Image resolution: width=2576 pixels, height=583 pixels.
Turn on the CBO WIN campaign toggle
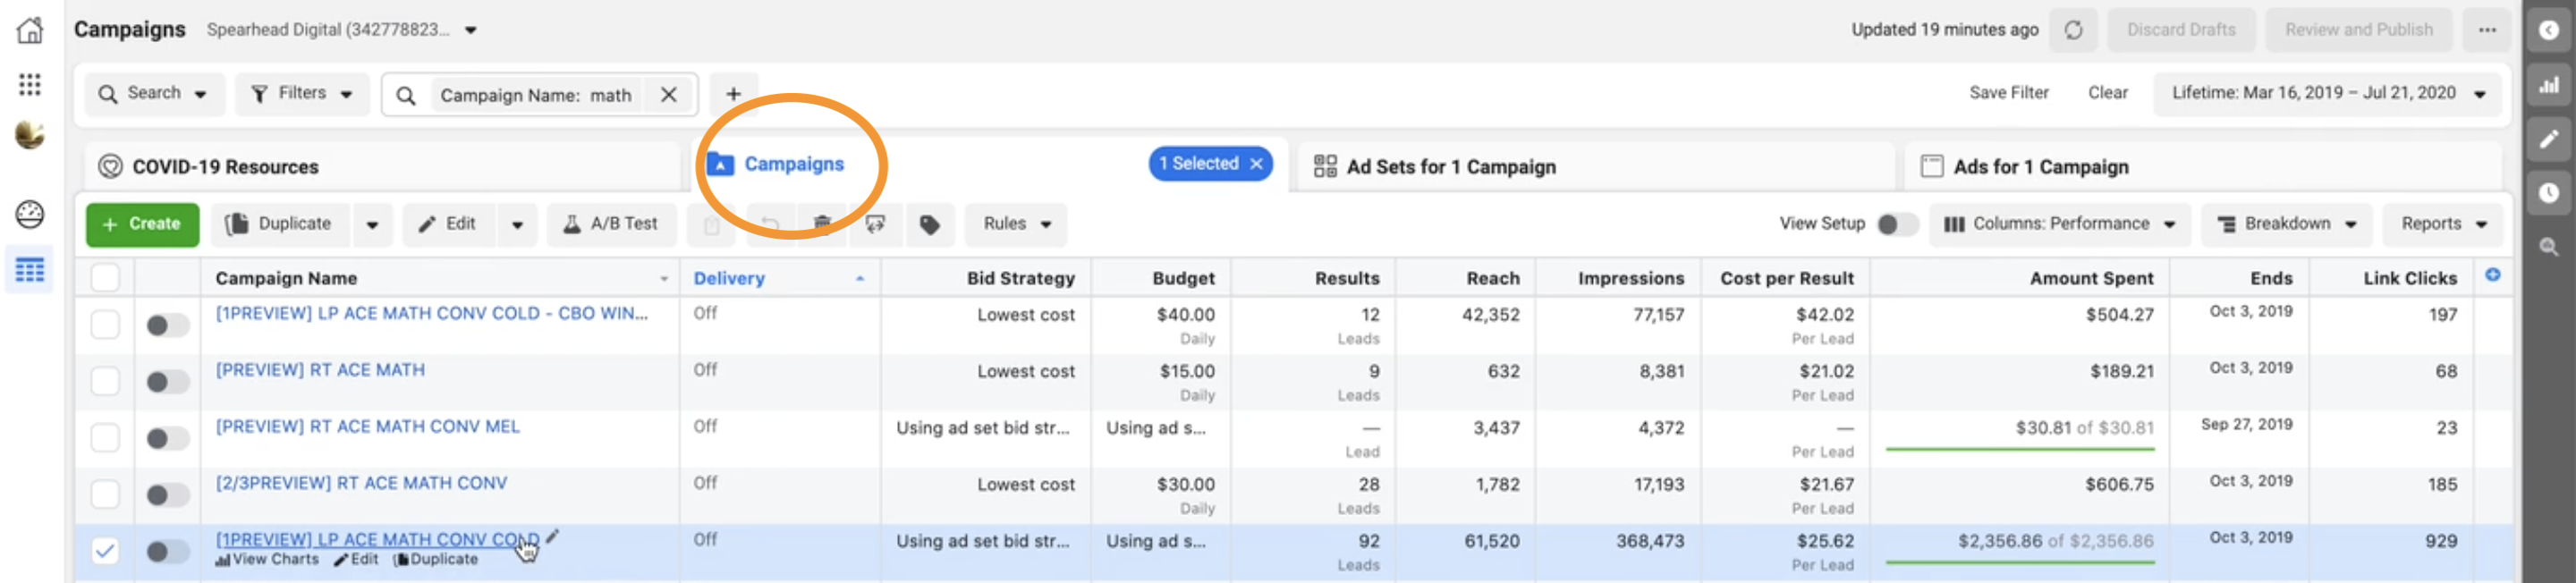(167, 325)
